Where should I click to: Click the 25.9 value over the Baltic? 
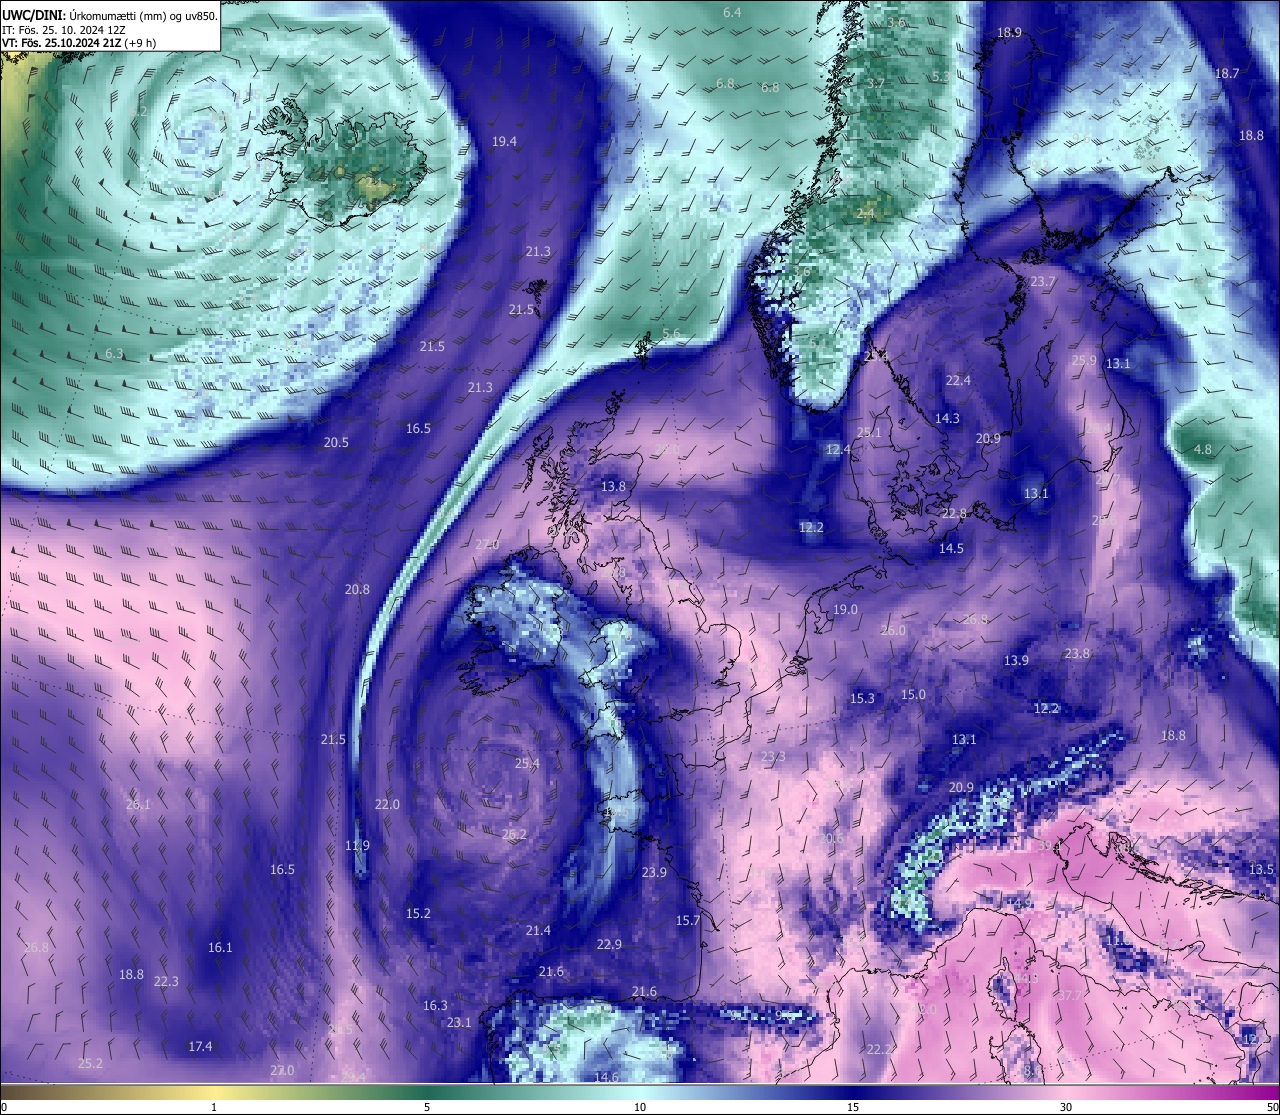tap(1084, 361)
